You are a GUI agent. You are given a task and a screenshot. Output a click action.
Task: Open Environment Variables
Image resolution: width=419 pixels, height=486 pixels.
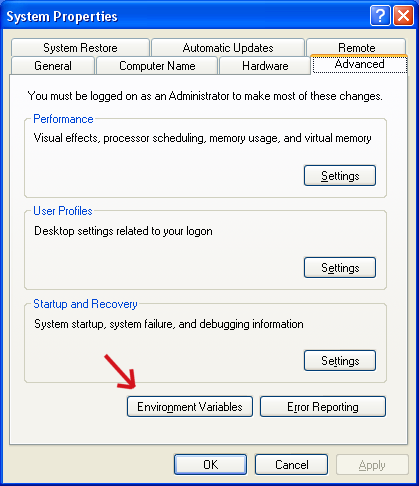(190, 406)
